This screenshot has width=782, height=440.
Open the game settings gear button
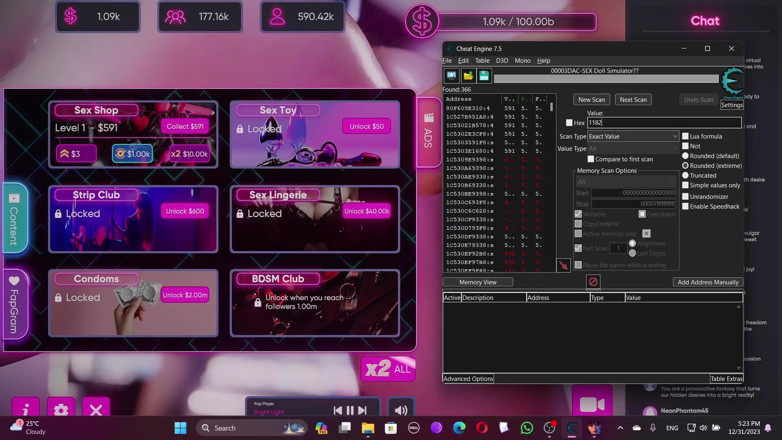pos(61,410)
